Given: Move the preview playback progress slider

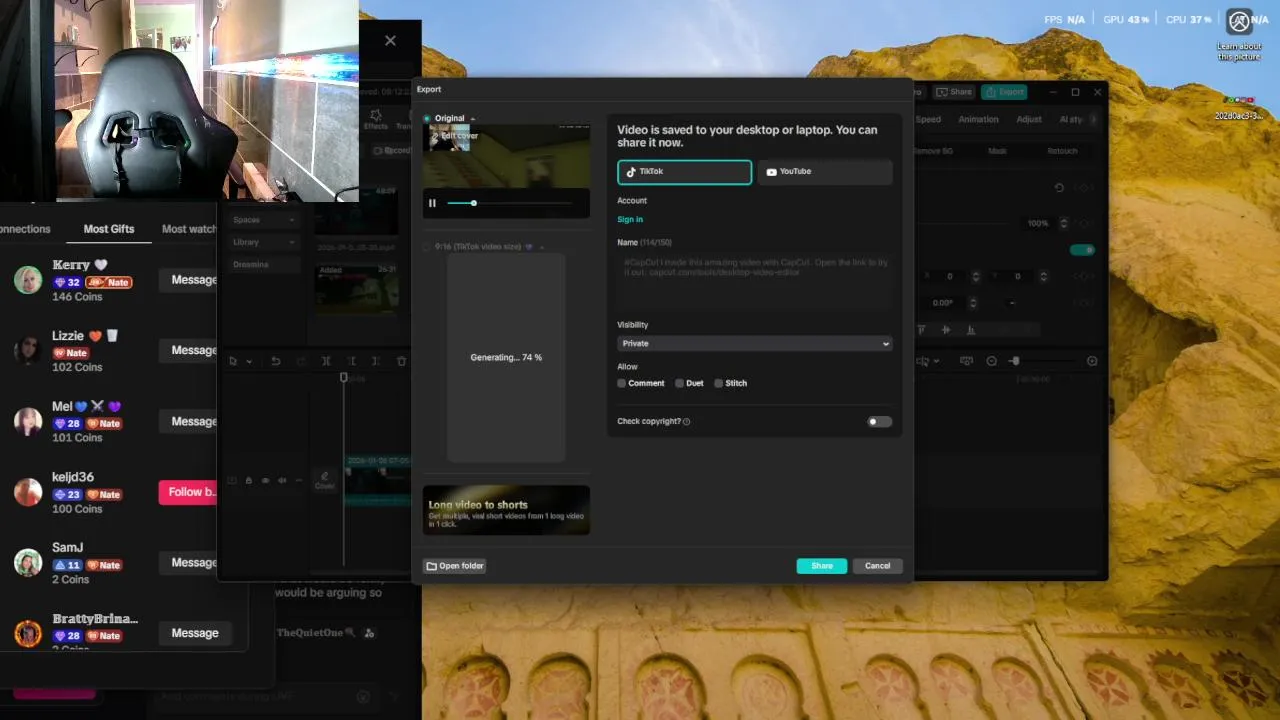Looking at the screenshot, I should (474, 203).
